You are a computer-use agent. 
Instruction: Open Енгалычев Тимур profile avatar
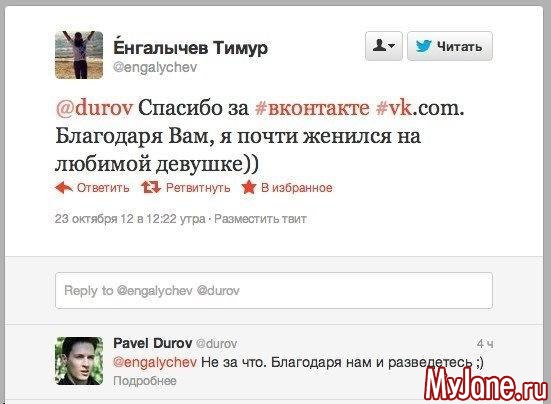[79, 55]
